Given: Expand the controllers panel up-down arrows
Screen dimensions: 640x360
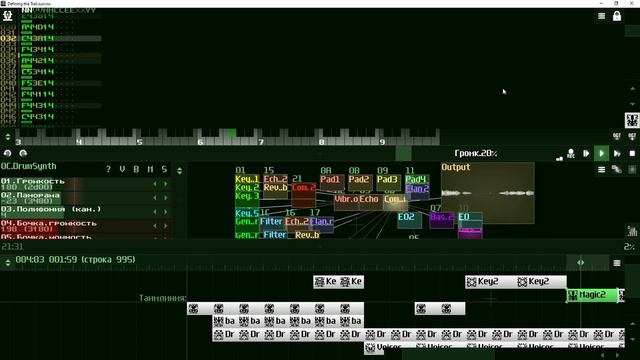Looking at the screenshot, I should (180, 171).
